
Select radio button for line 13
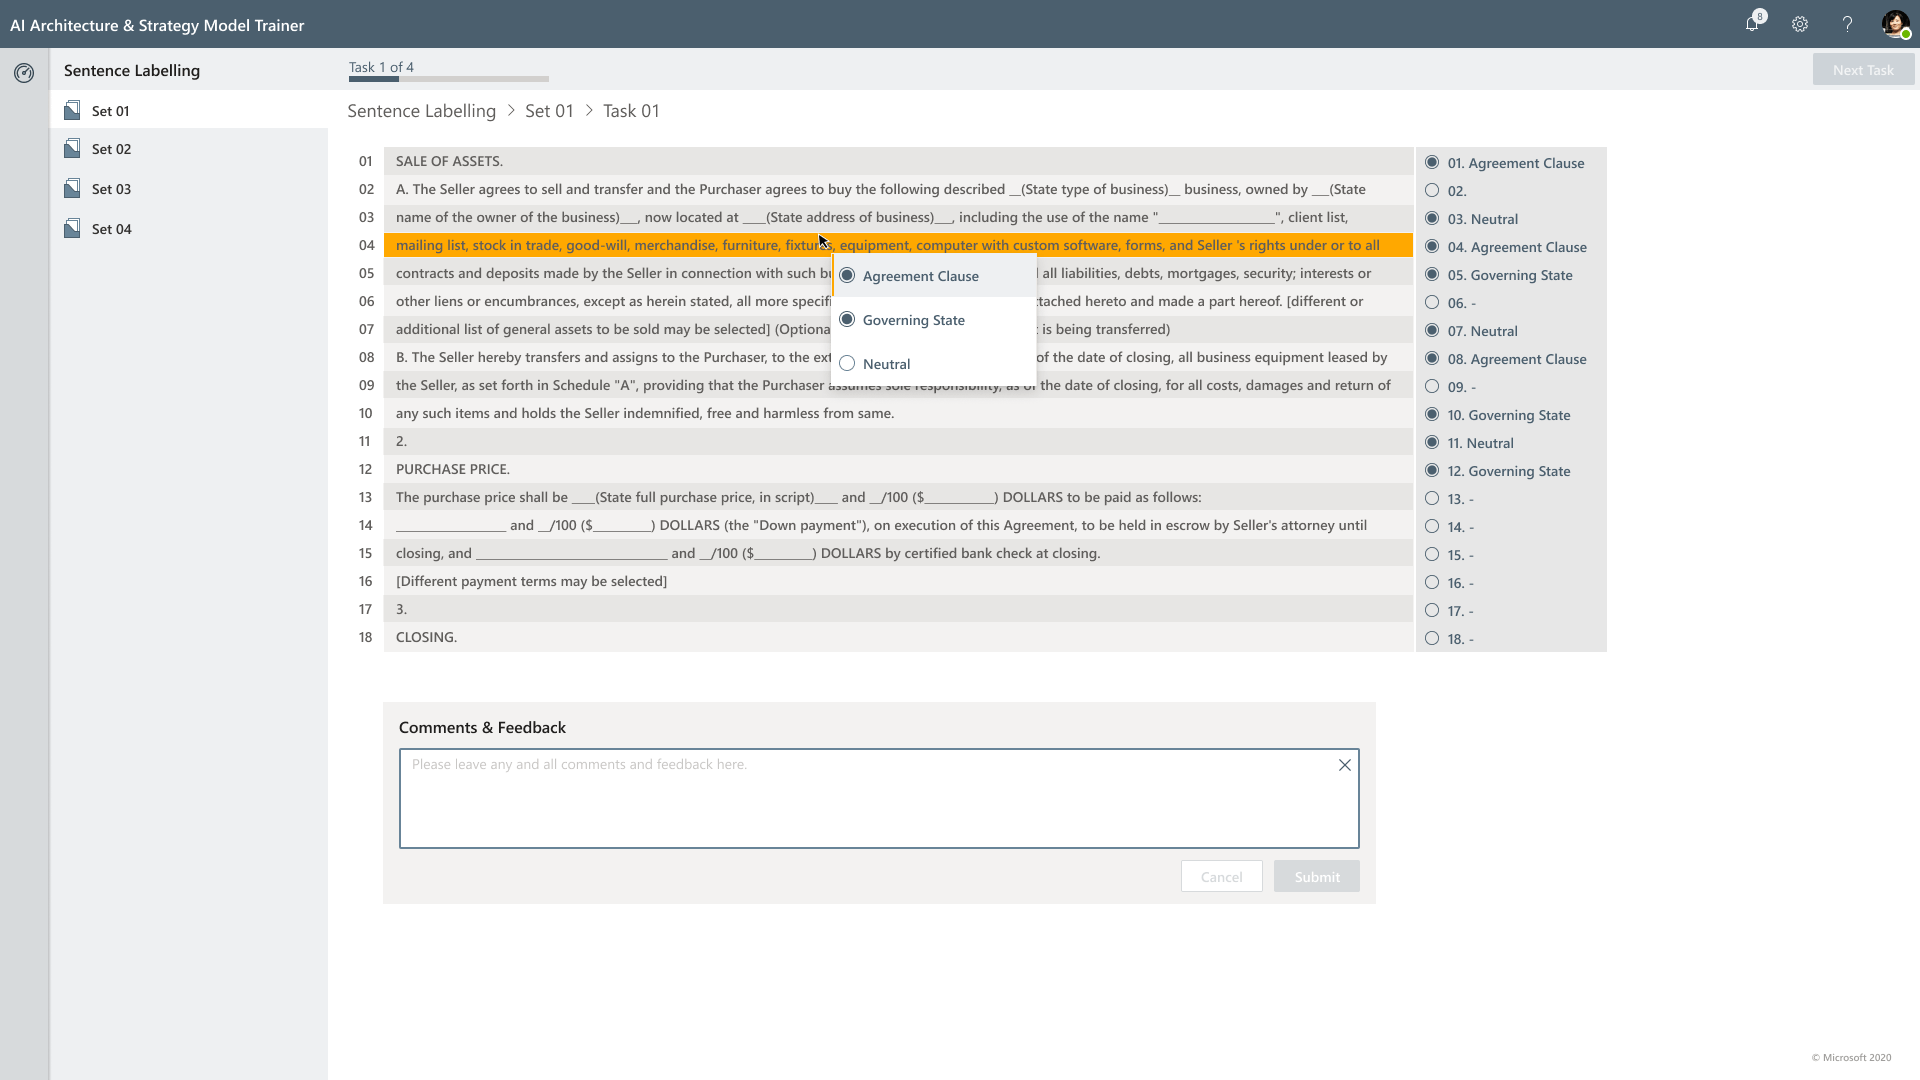tap(1432, 498)
